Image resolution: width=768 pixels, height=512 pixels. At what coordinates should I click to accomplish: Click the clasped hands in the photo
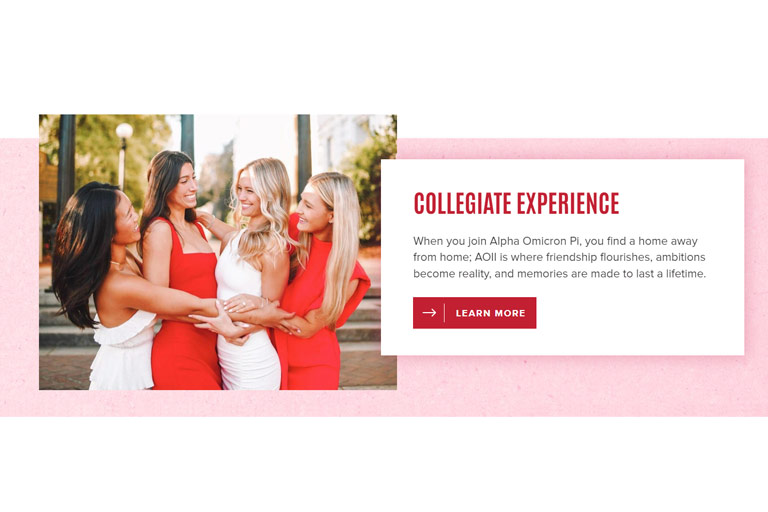[x=245, y=316]
